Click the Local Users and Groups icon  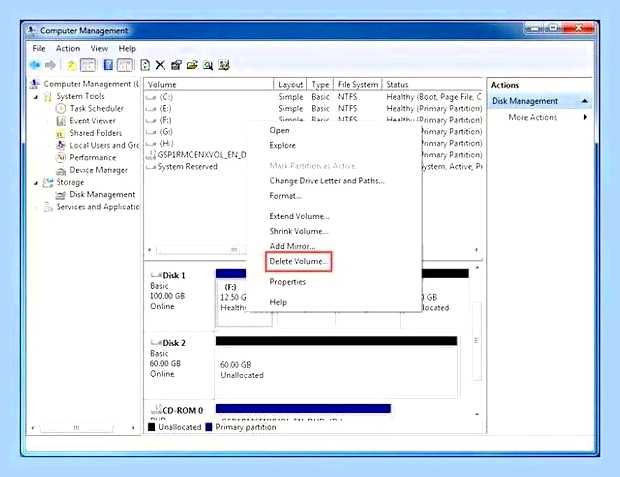pos(60,146)
